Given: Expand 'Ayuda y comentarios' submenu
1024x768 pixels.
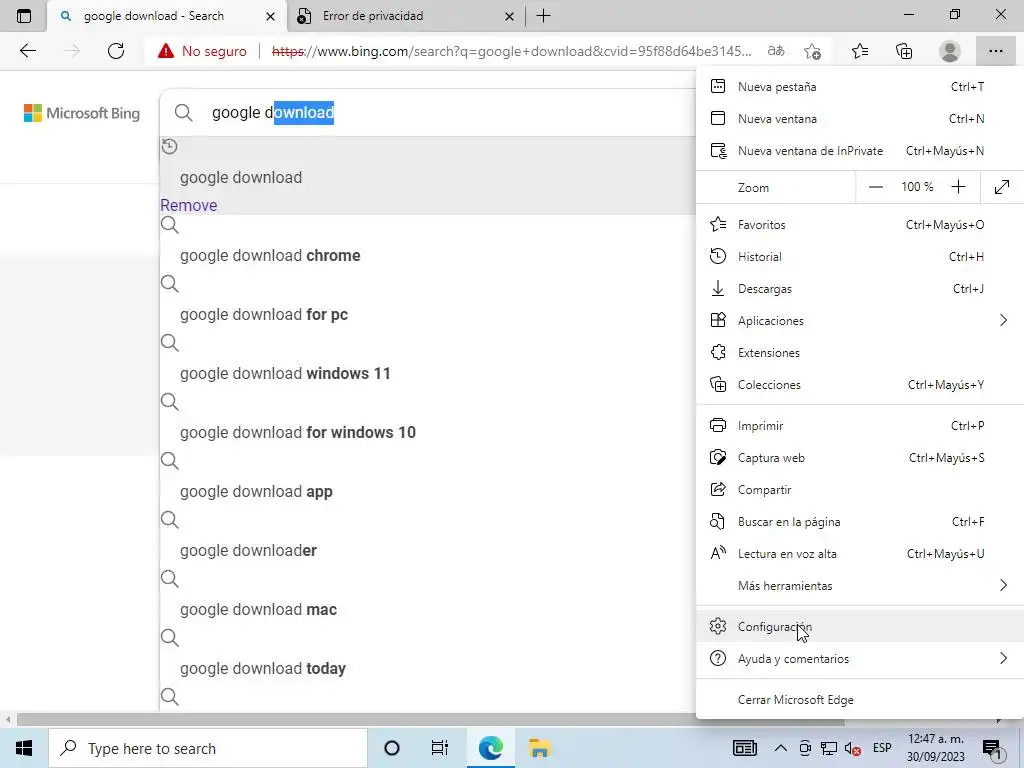Looking at the screenshot, I should click(860, 658).
